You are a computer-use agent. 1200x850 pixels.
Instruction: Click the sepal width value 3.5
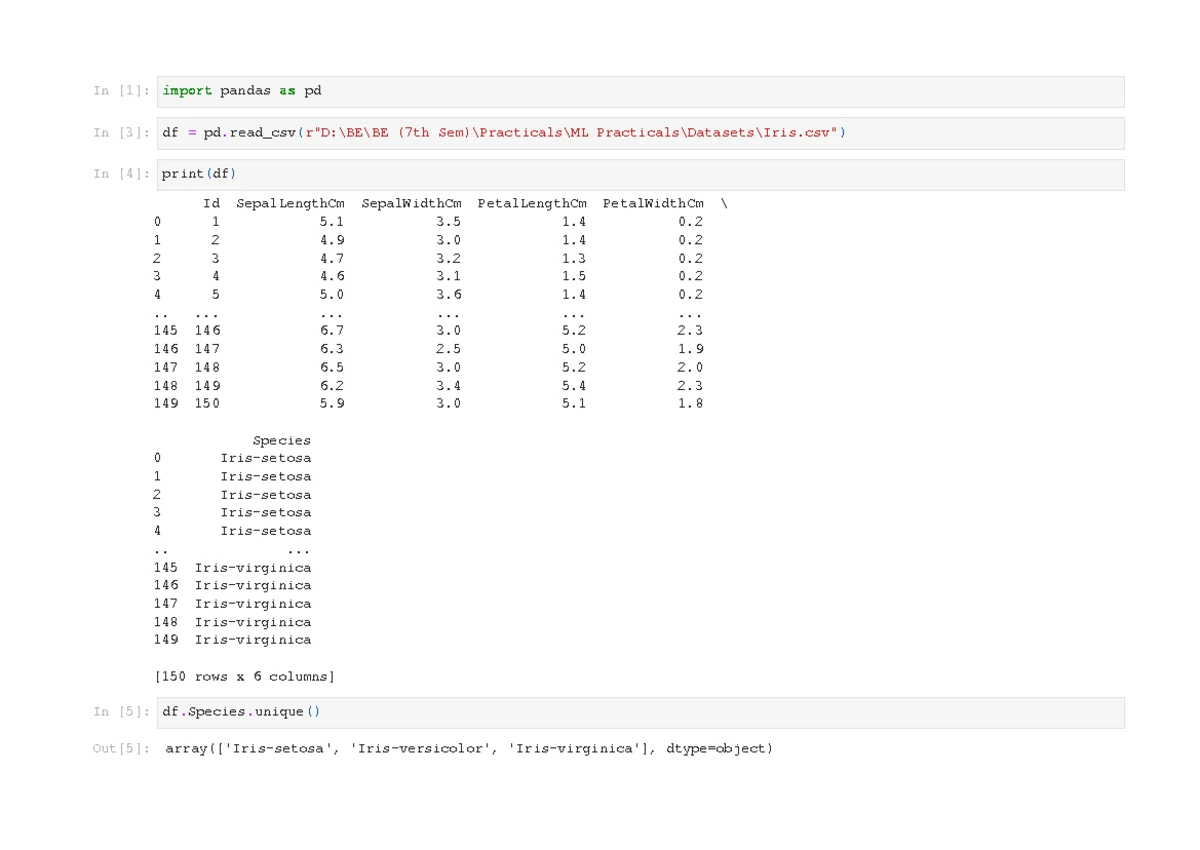pos(449,222)
